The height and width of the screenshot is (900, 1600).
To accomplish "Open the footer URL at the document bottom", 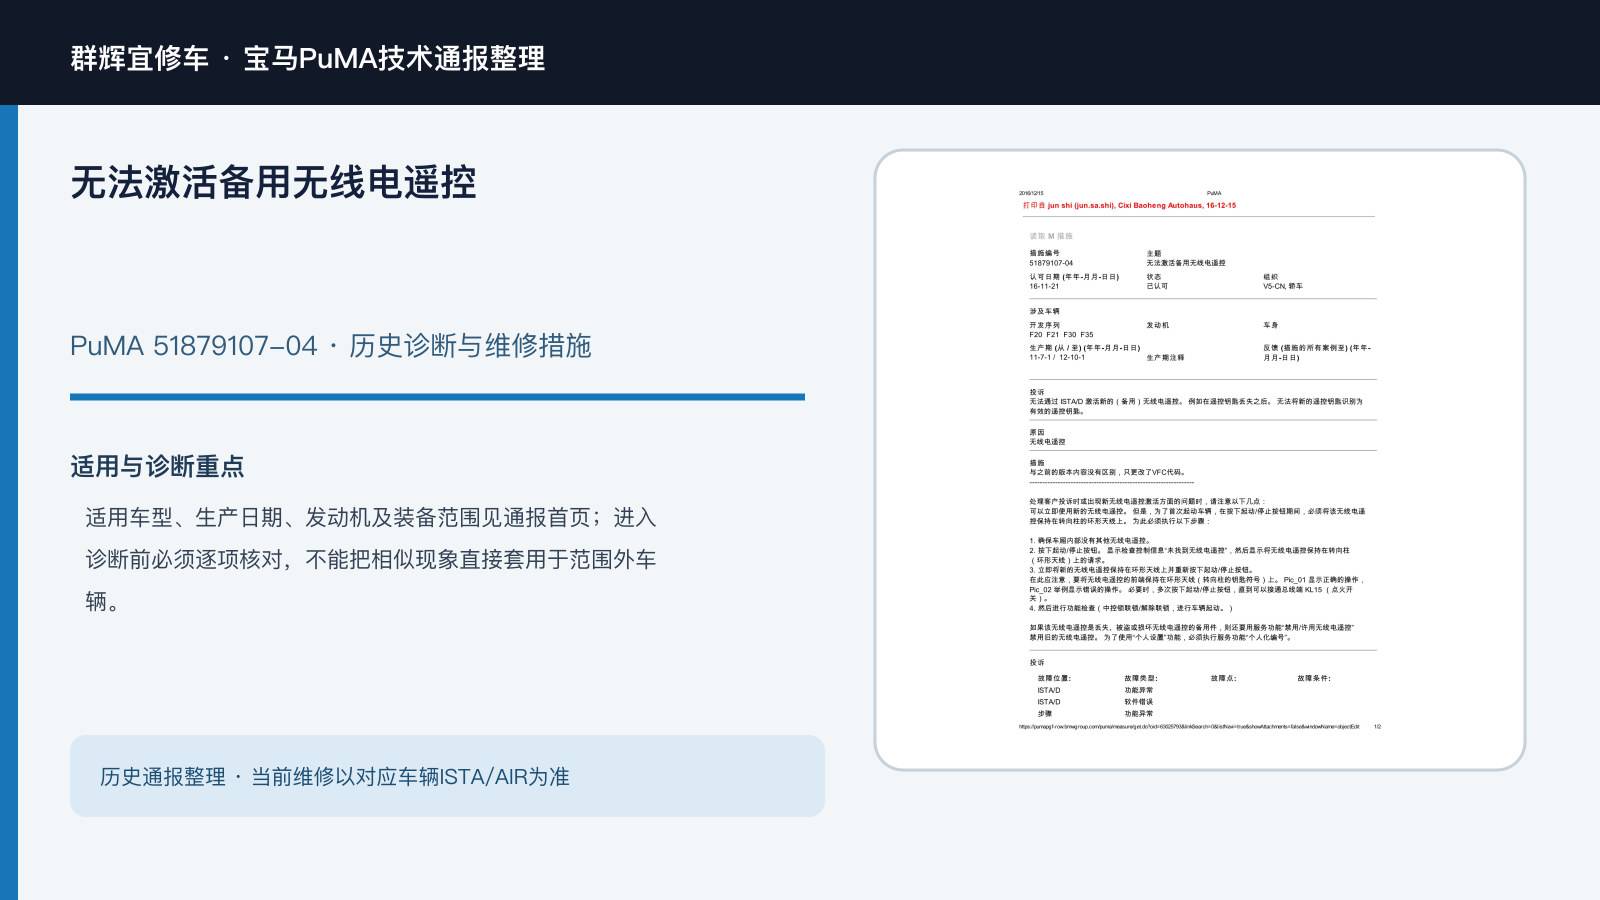I will [1189, 727].
